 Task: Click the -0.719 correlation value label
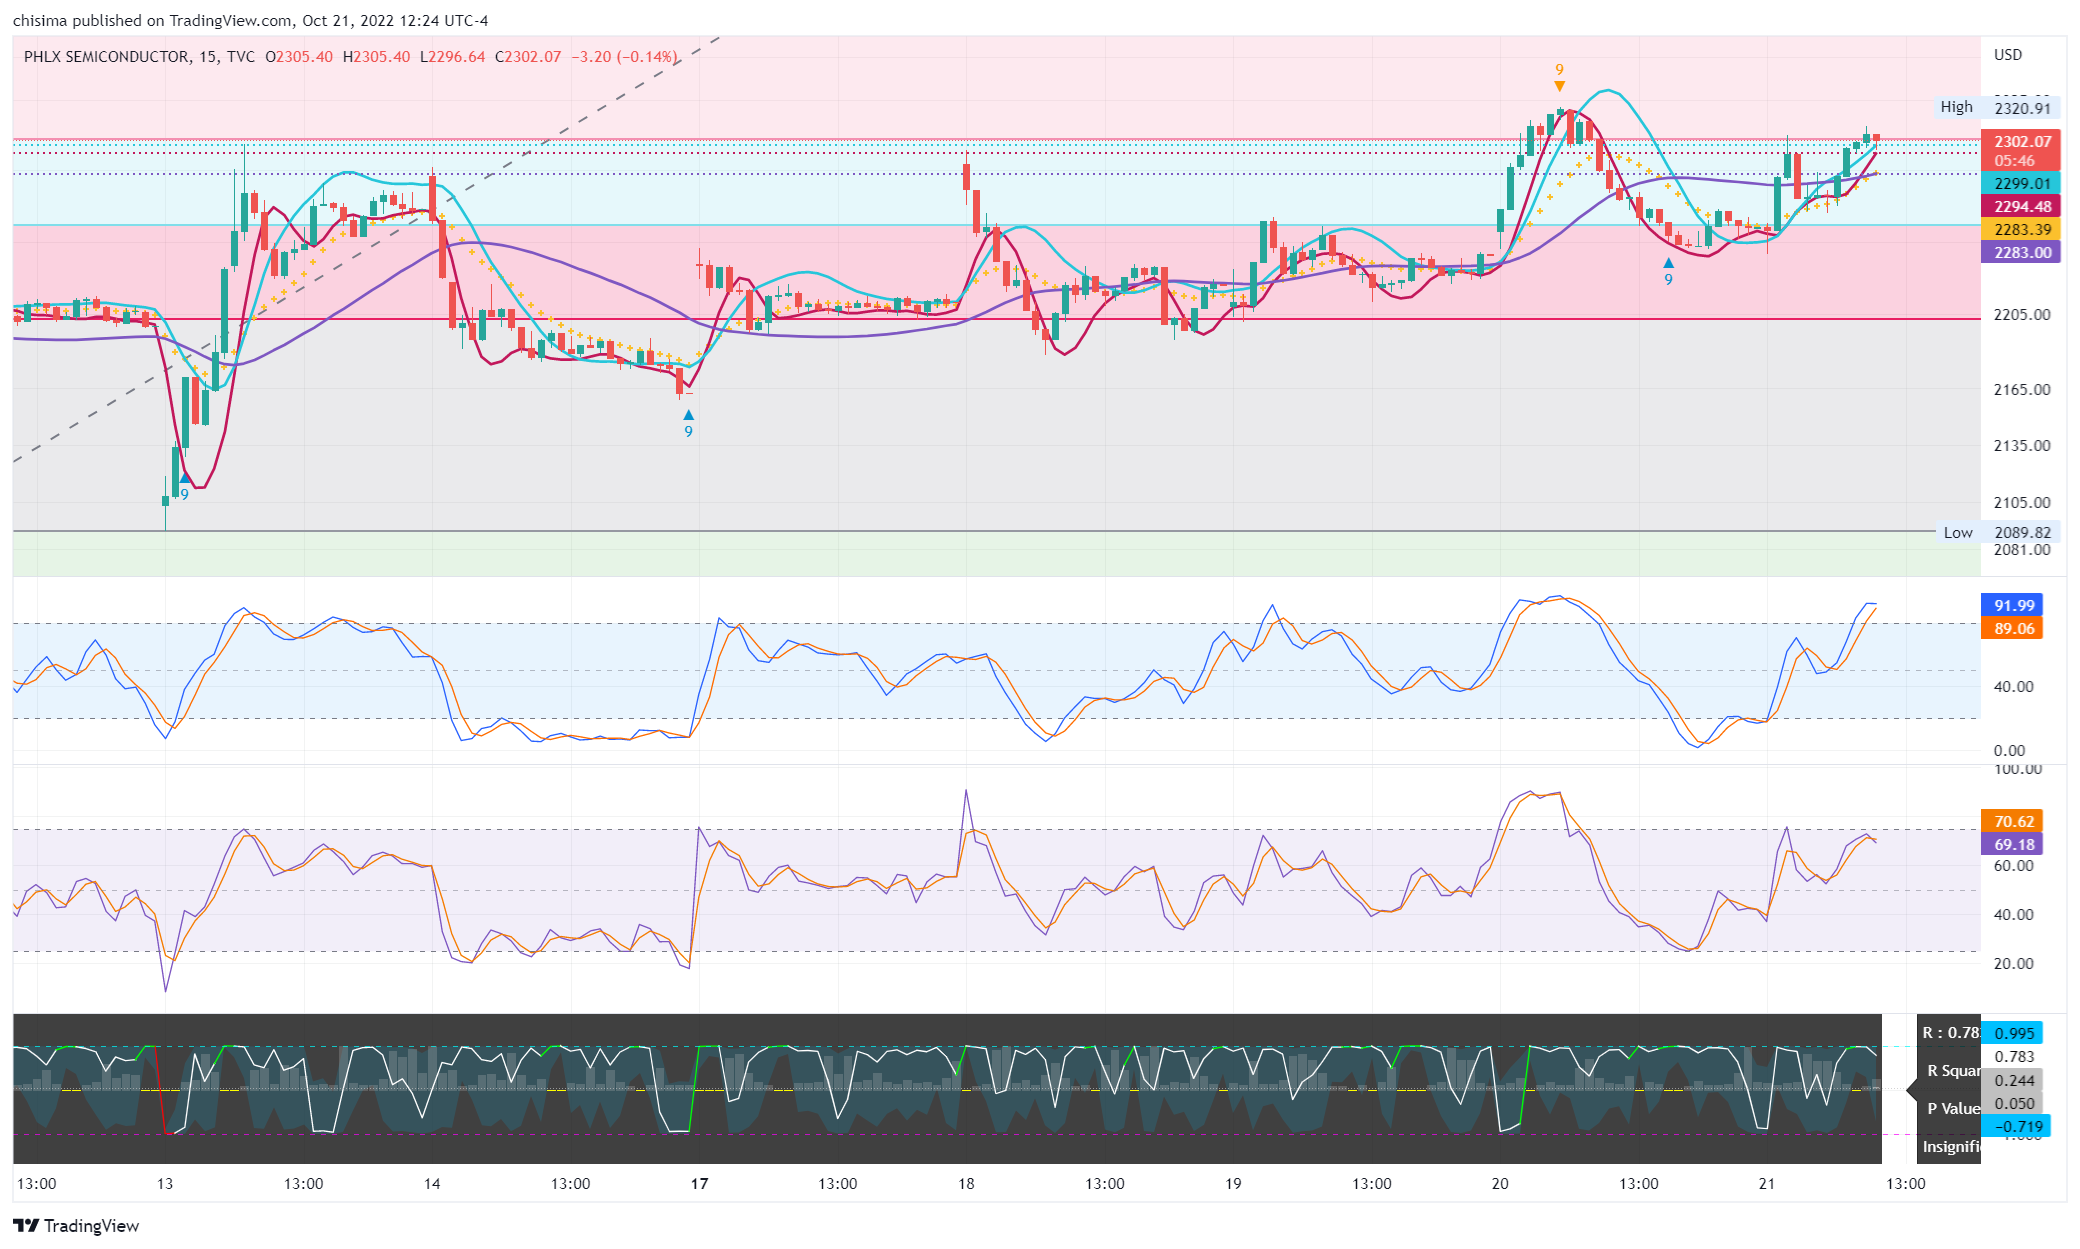coord(2017,1126)
